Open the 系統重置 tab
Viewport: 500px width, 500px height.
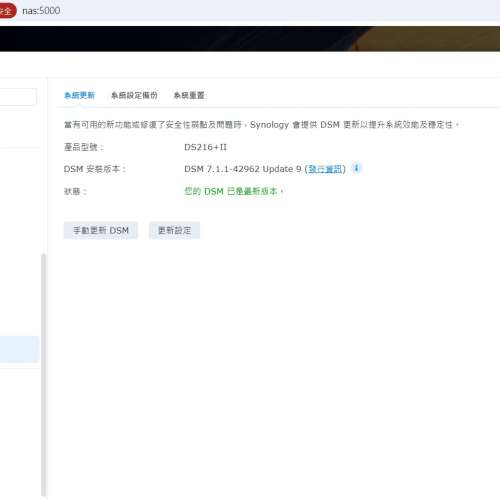tap(189, 95)
